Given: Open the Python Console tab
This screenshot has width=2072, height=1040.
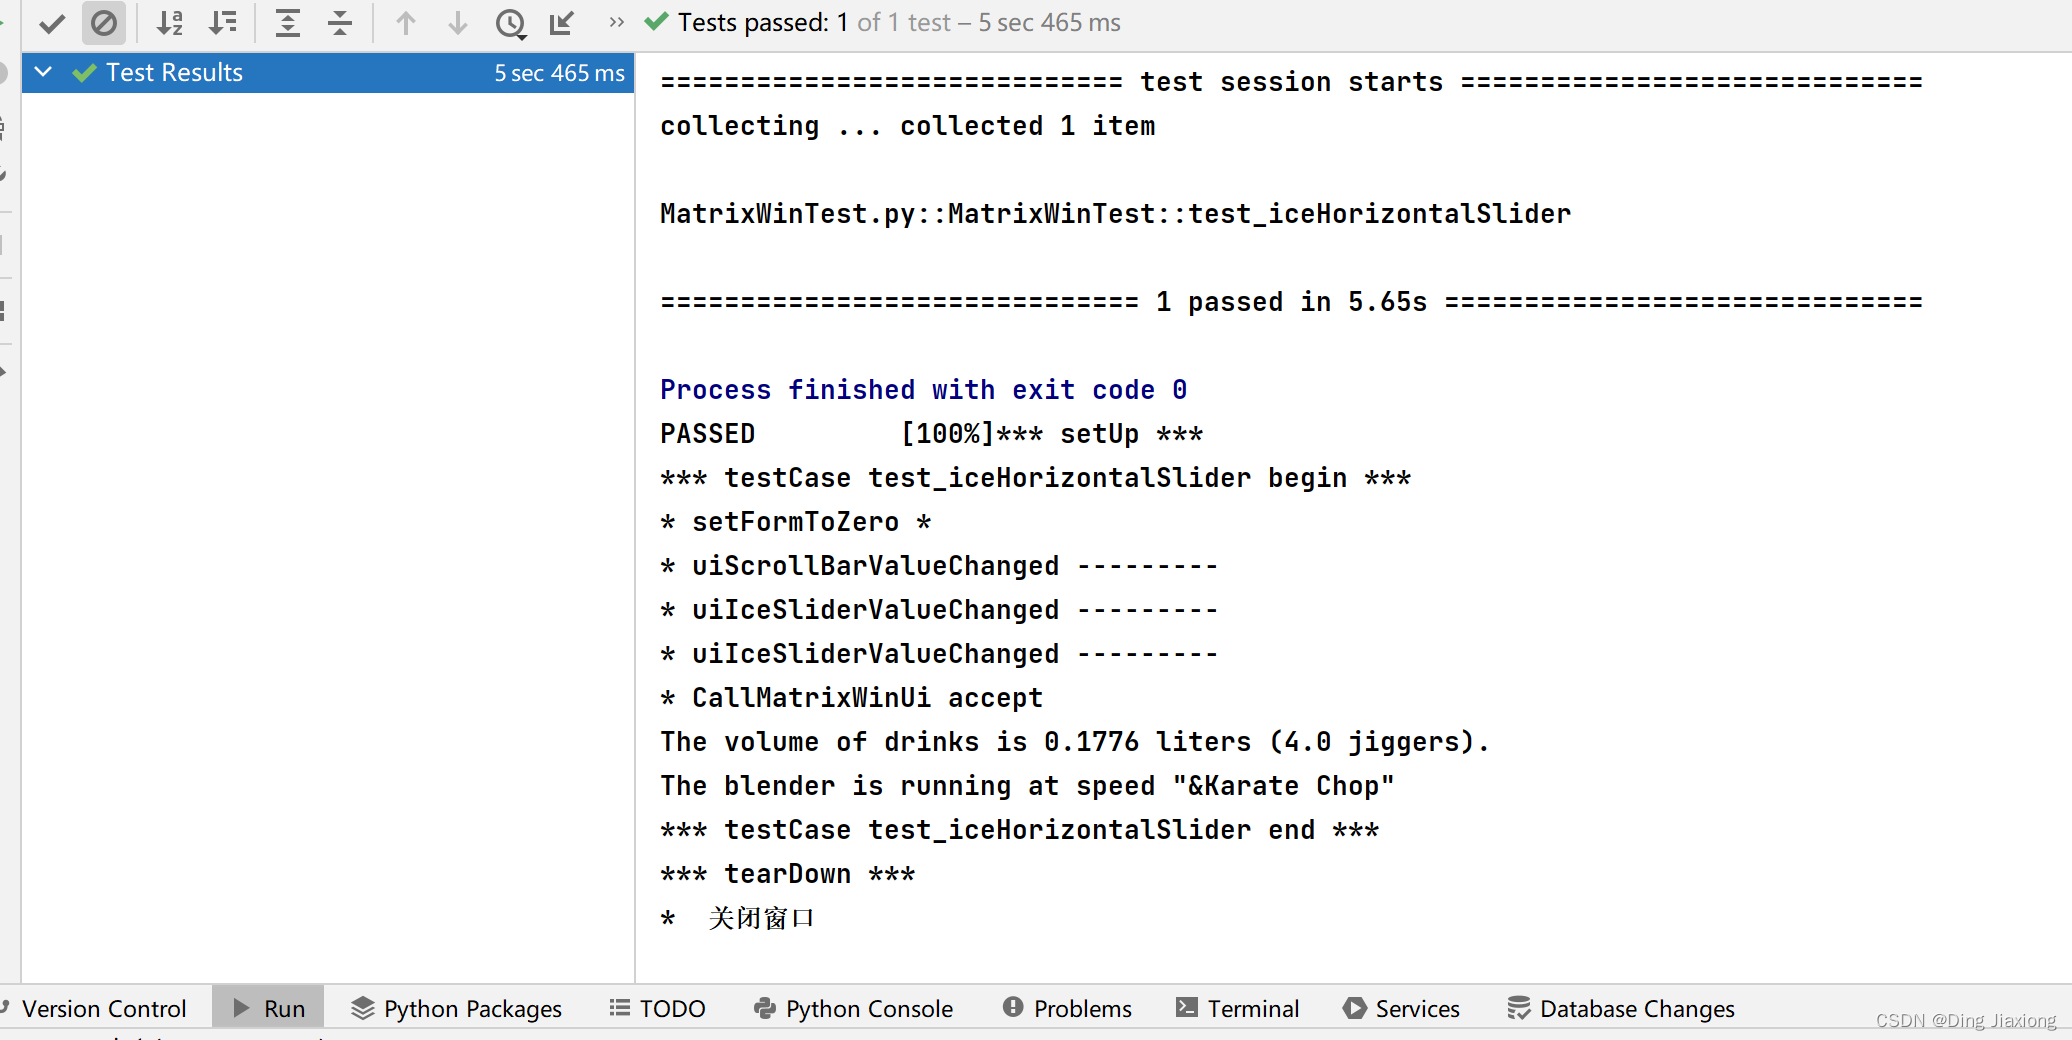Looking at the screenshot, I should coord(853,1008).
